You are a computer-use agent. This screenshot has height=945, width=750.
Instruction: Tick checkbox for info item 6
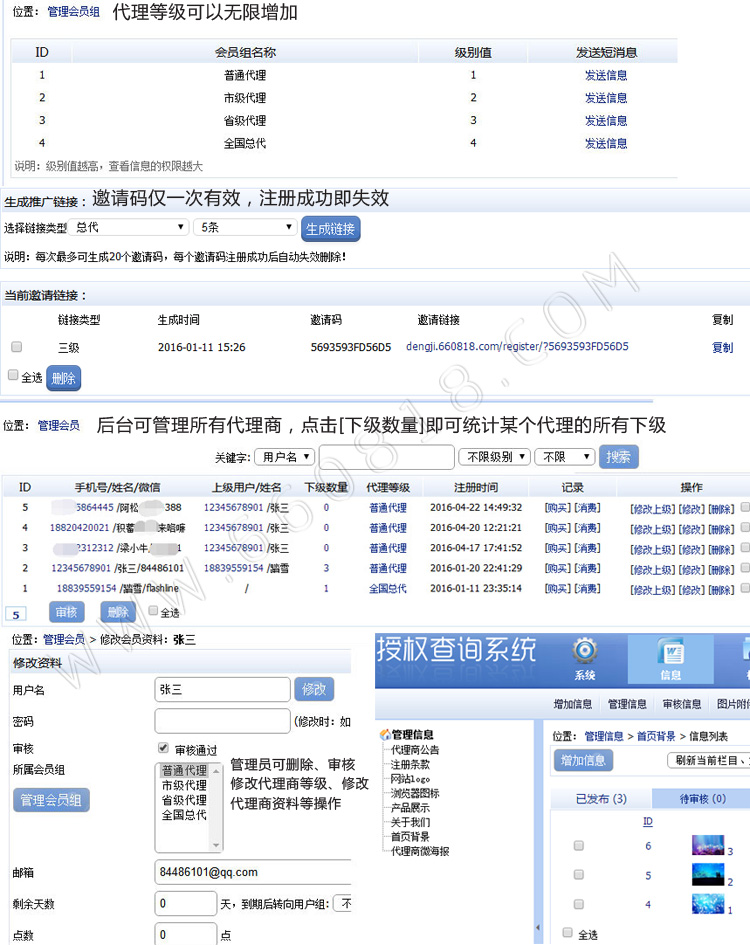[579, 846]
